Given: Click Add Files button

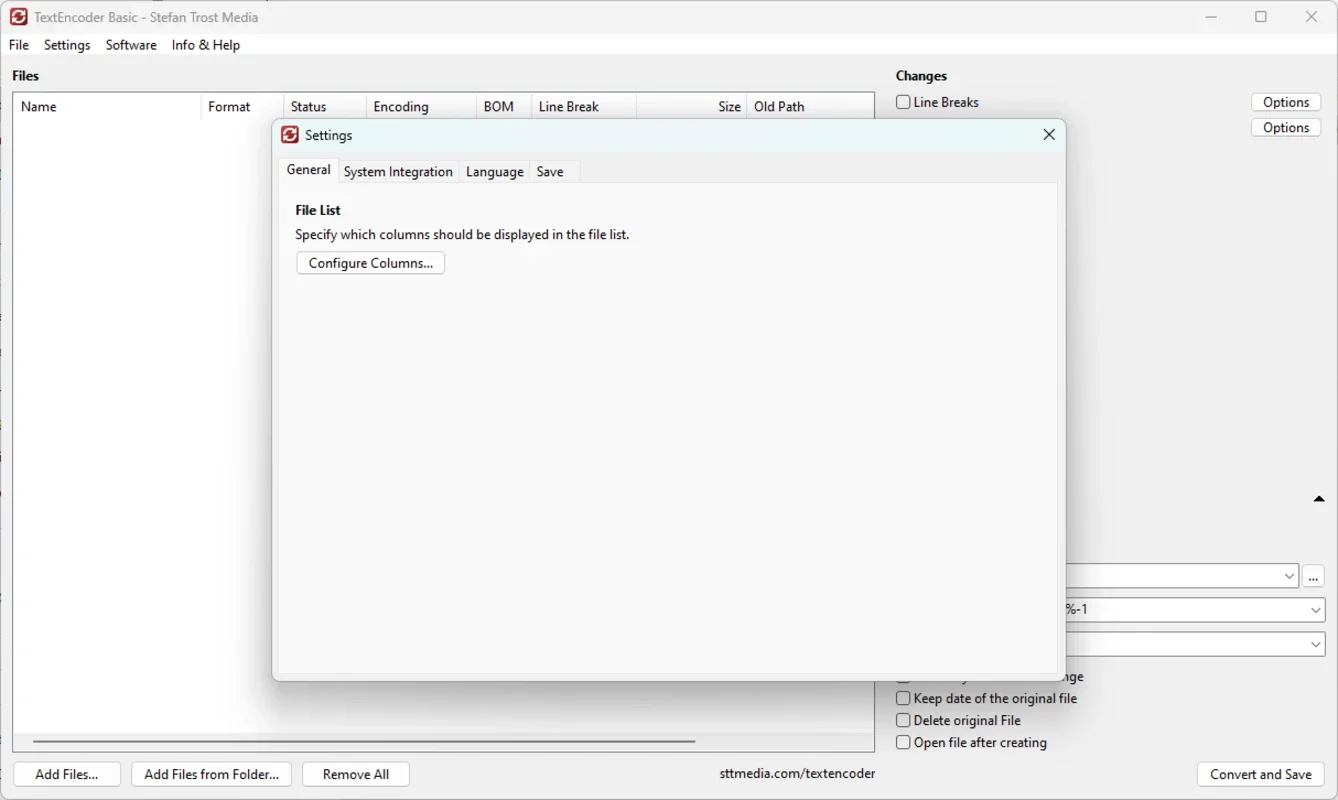Looking at the screenshot, I should tap(67, 774).
